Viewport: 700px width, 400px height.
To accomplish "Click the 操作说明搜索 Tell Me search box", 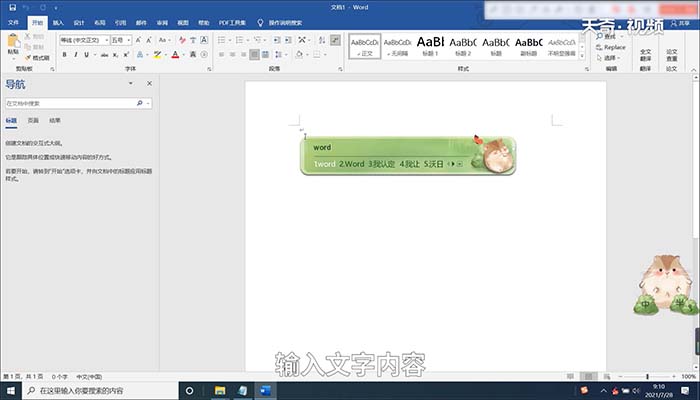I will [x=285, y=23].
